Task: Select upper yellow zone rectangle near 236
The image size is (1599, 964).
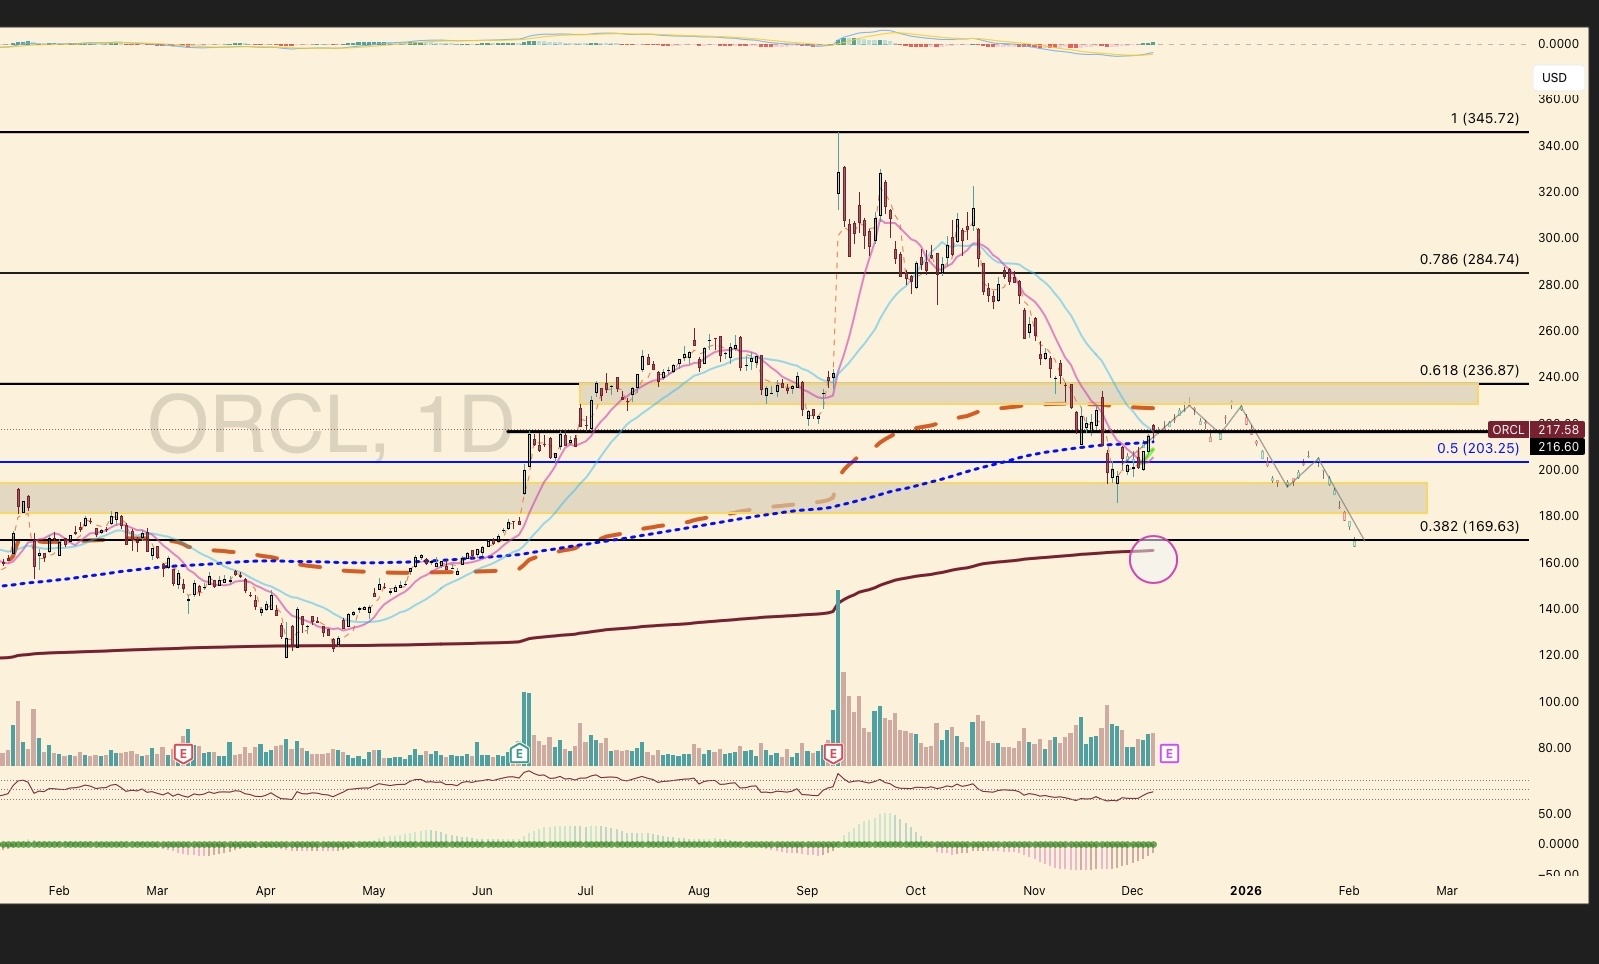Action: pos(1028,393)
